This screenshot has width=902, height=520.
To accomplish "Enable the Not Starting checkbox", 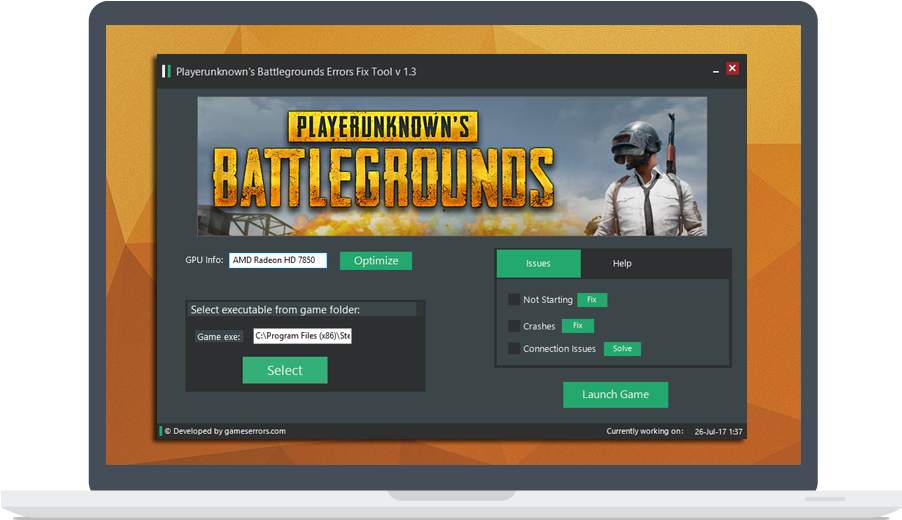I will pos(514,300).
